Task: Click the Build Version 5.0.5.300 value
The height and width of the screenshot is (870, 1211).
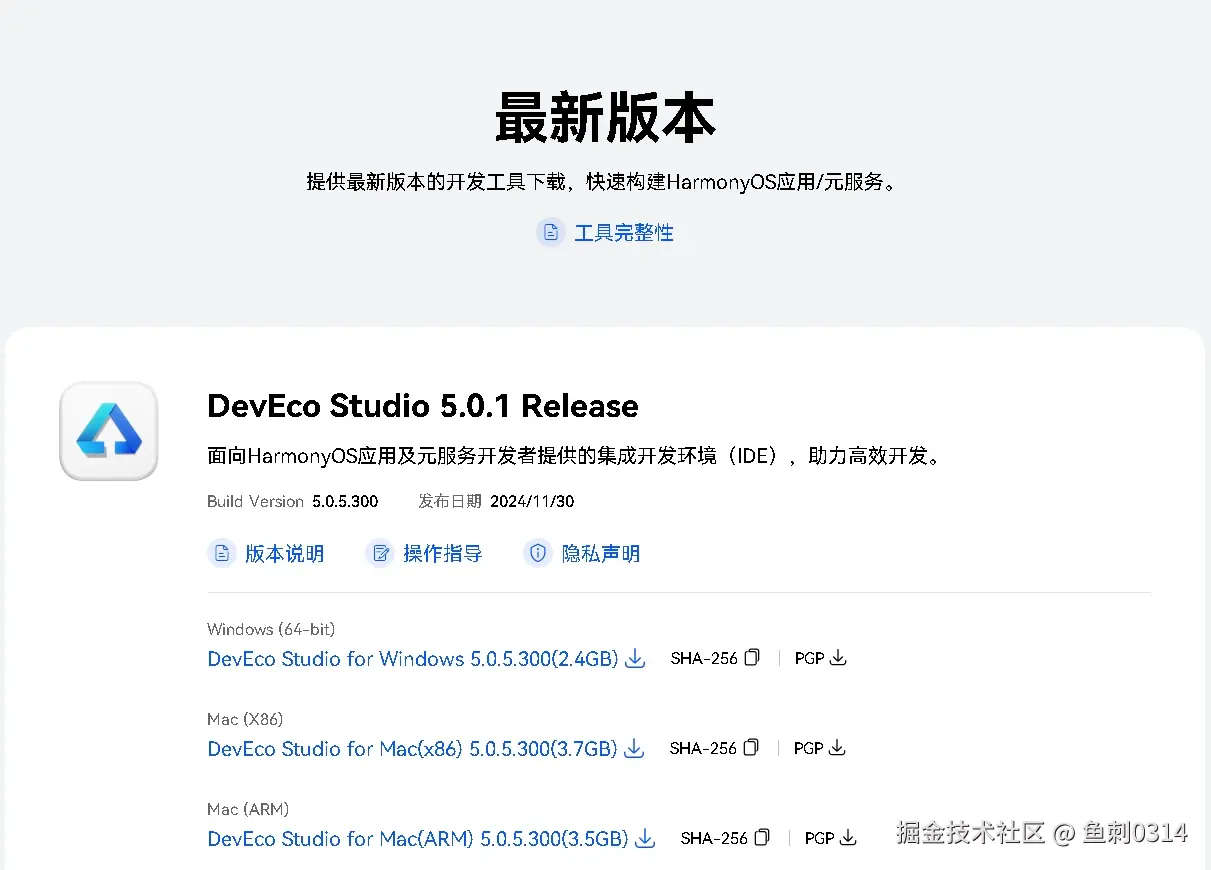Action: tap(345, 501)
